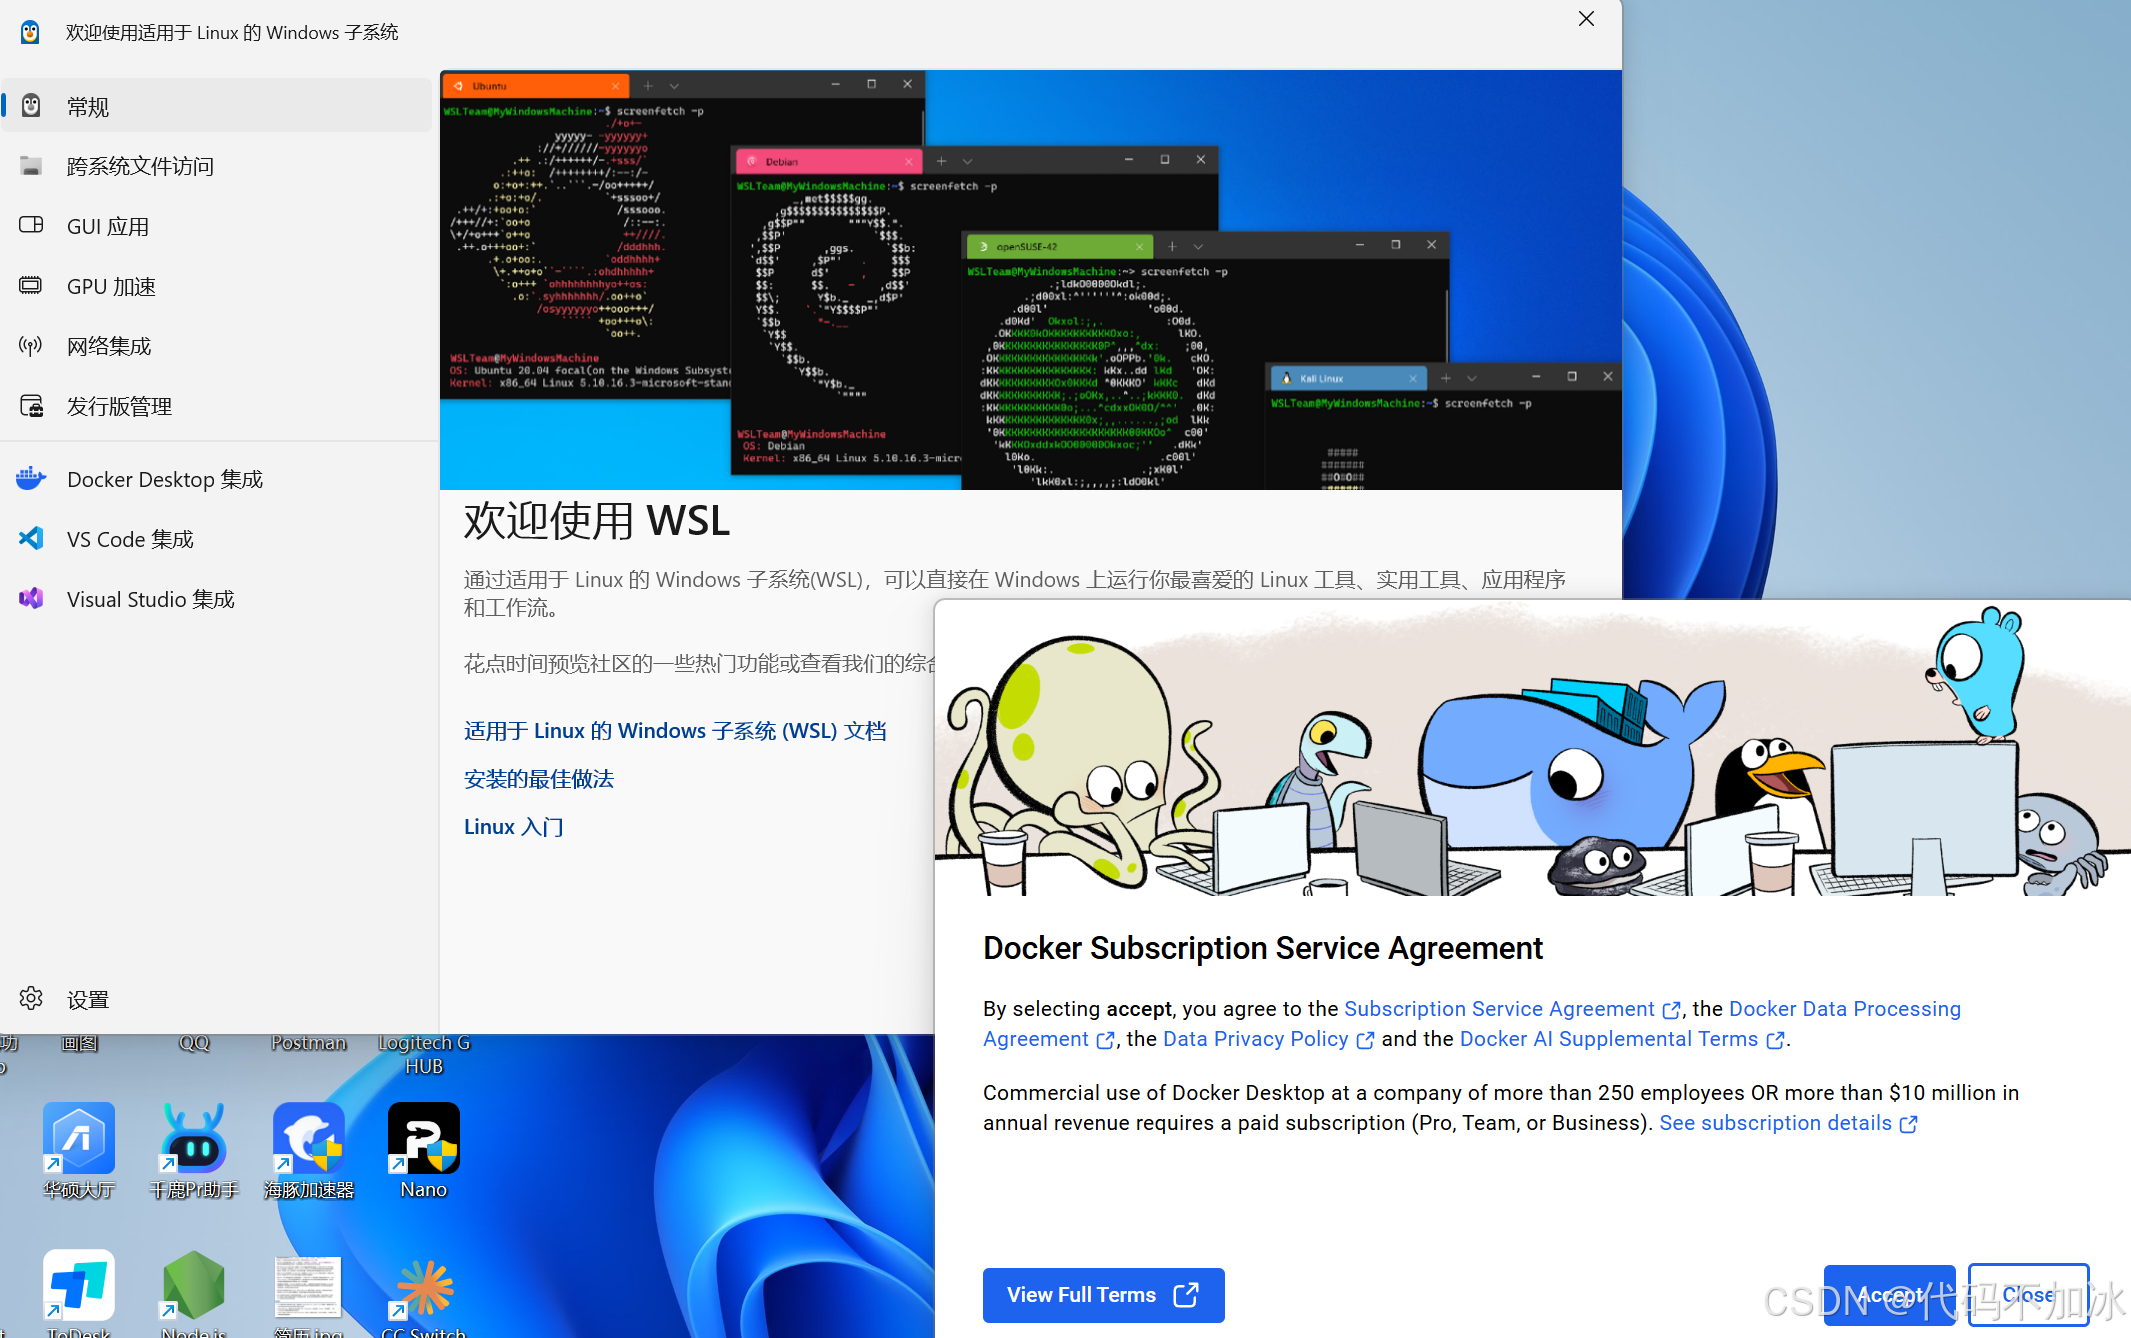
Task: Click the 网络集成 antenna icon
Action: pyautogui.click(x=31, y=346)
